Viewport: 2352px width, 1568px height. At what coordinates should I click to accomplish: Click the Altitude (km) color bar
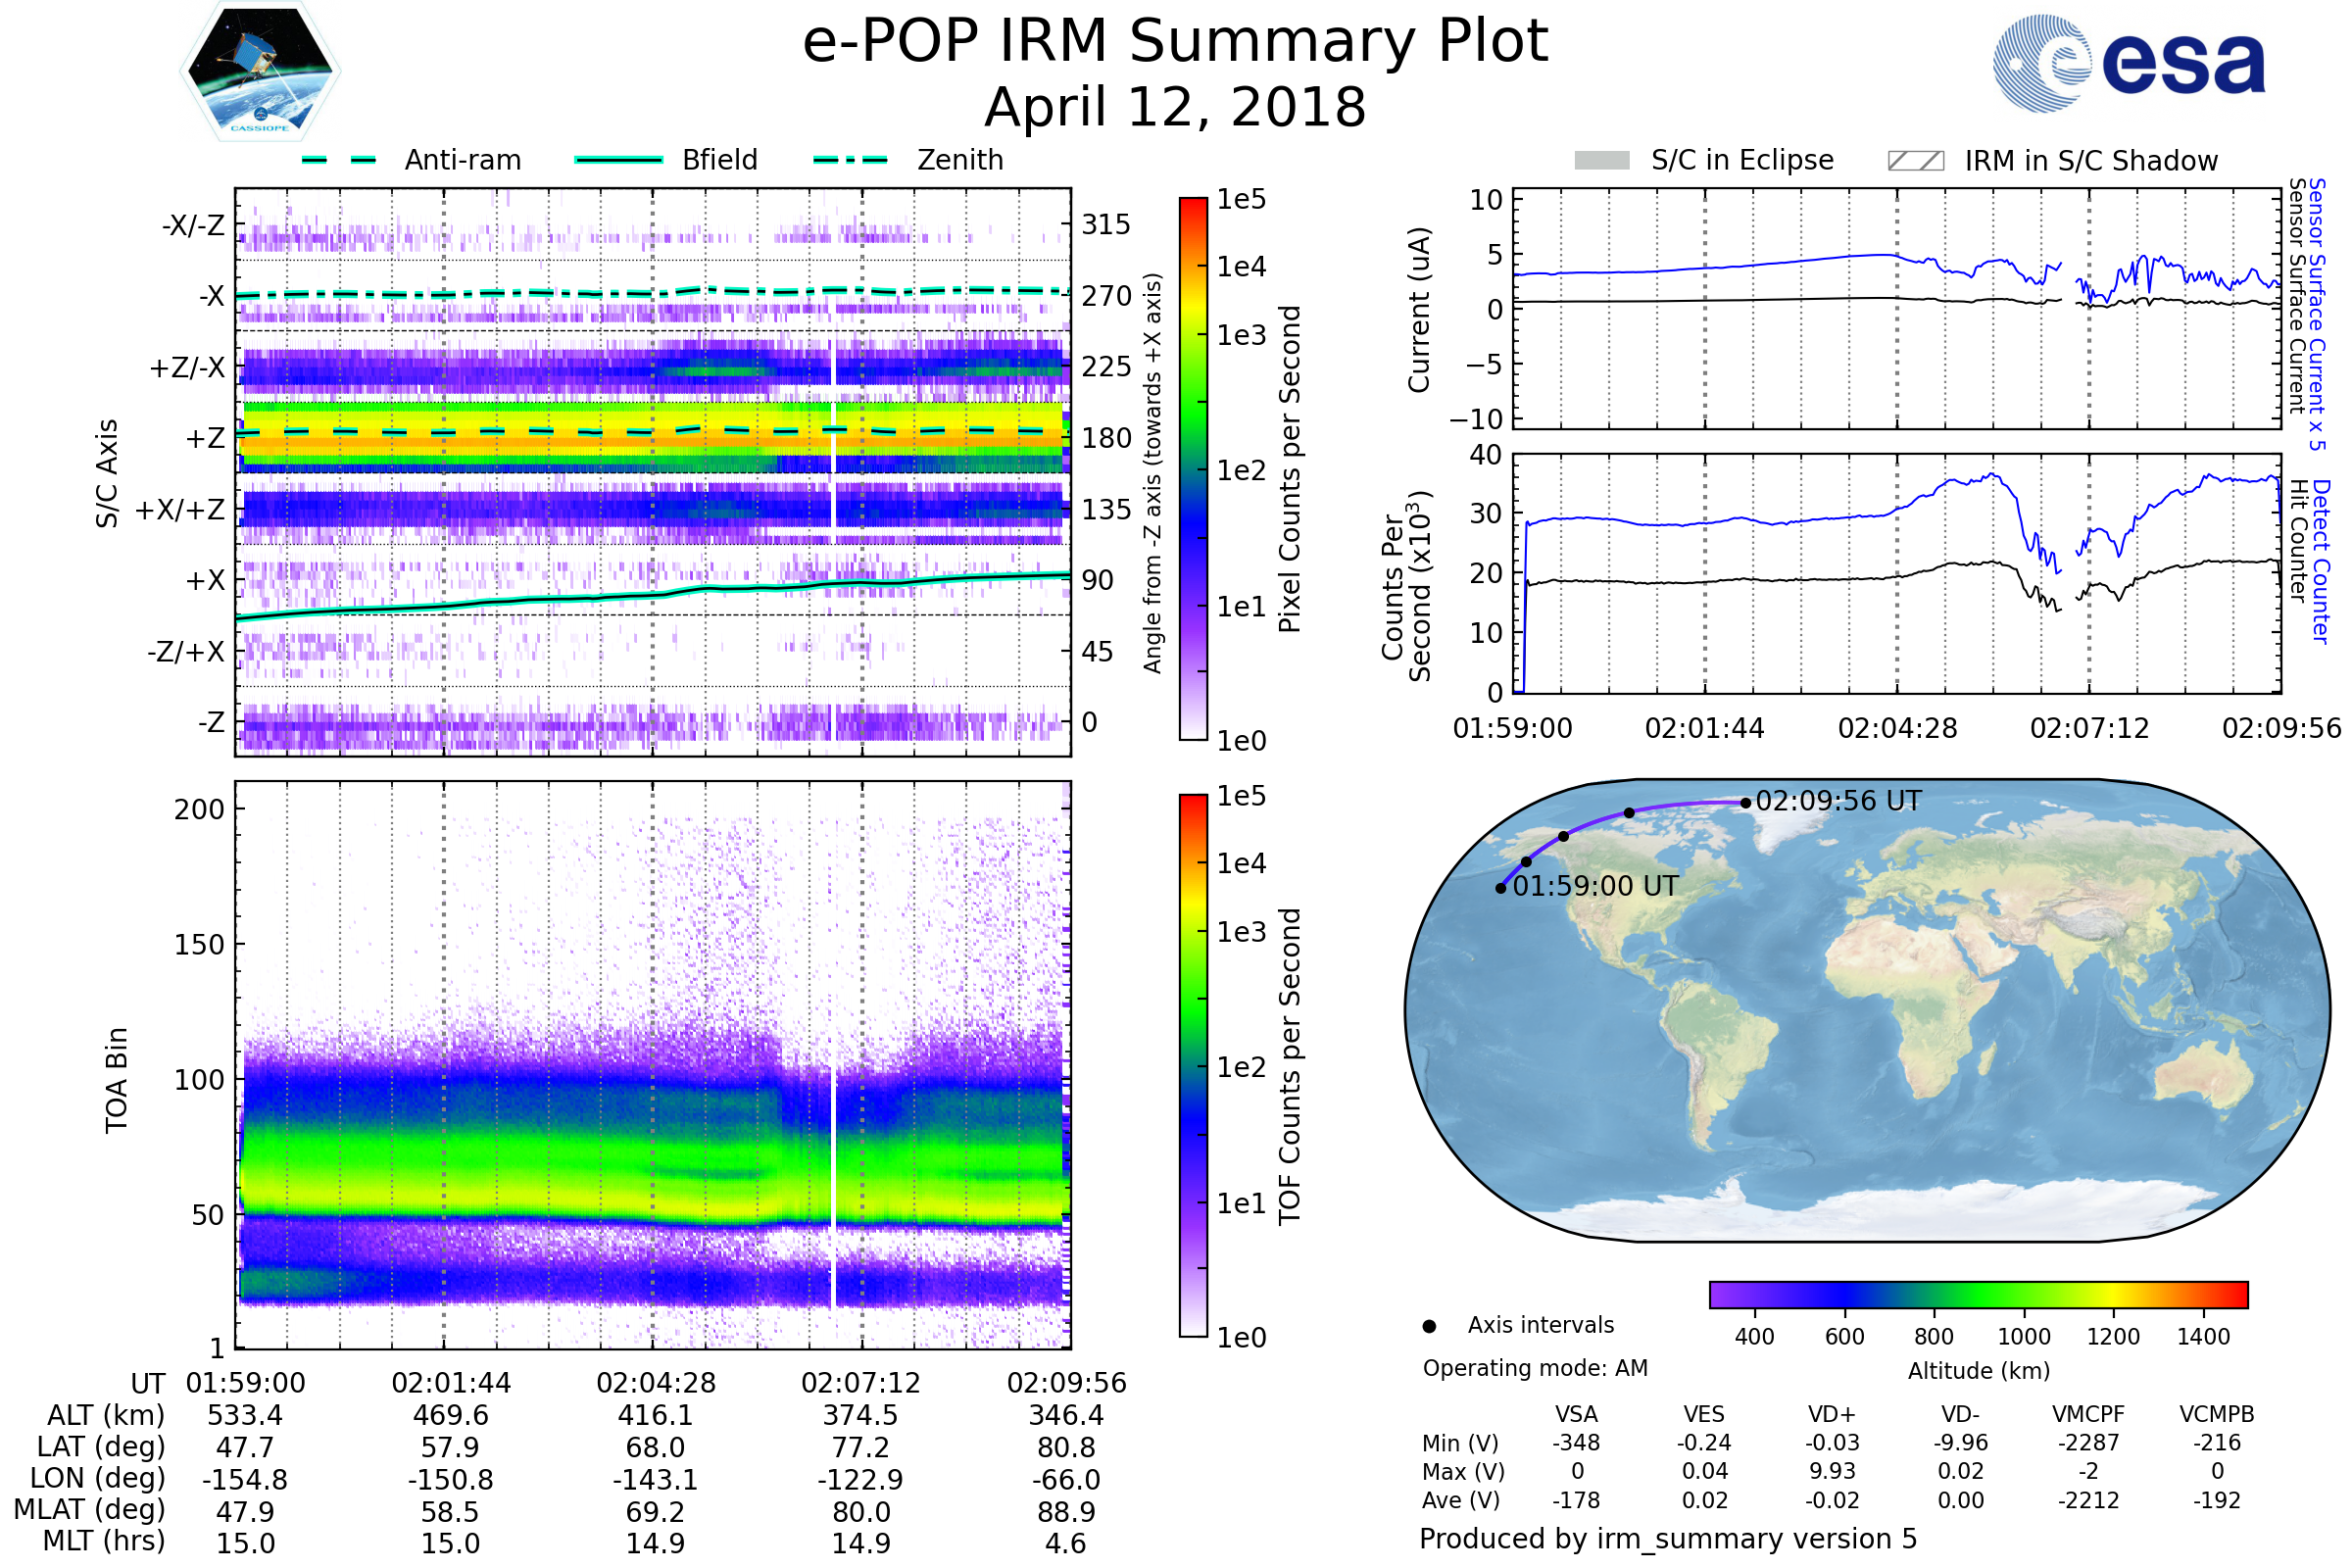[1978, 1294]
